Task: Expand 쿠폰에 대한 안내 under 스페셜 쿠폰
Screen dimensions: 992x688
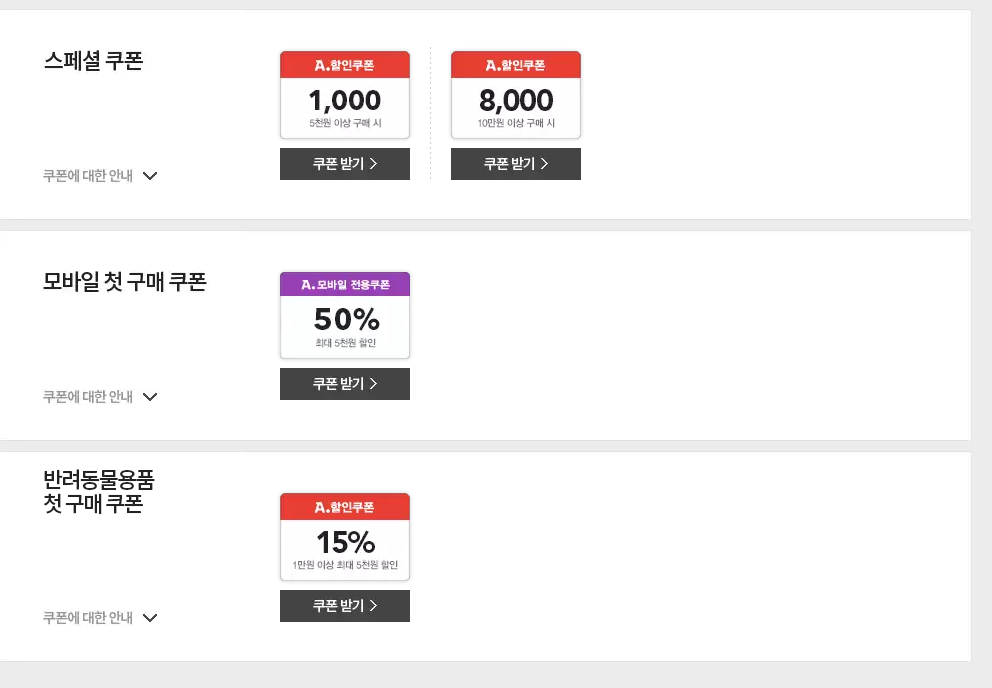Action: tap(150, 176)
